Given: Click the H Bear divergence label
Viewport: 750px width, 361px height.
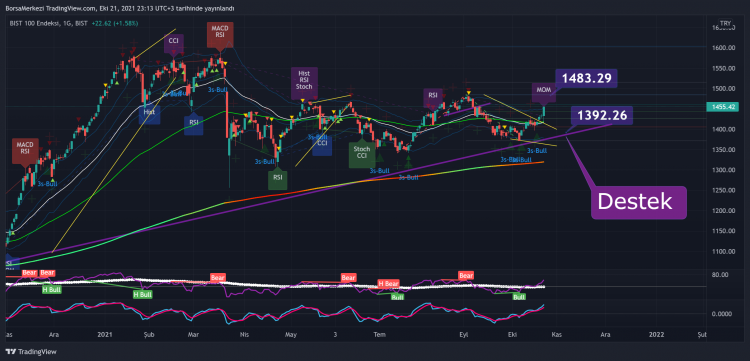Looking at the screenshot, I should point(387,283).
